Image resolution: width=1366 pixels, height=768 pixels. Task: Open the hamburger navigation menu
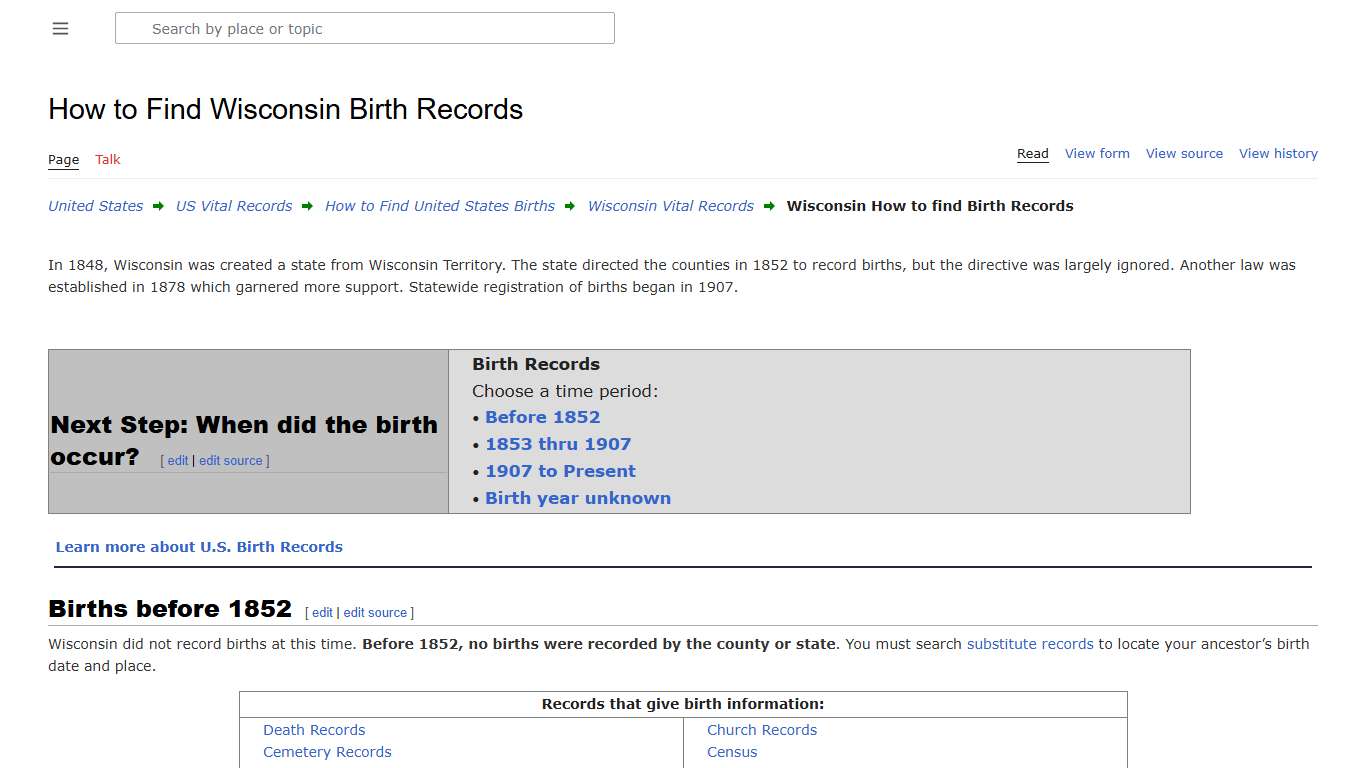pyautogui.click(x=60, y=28)
